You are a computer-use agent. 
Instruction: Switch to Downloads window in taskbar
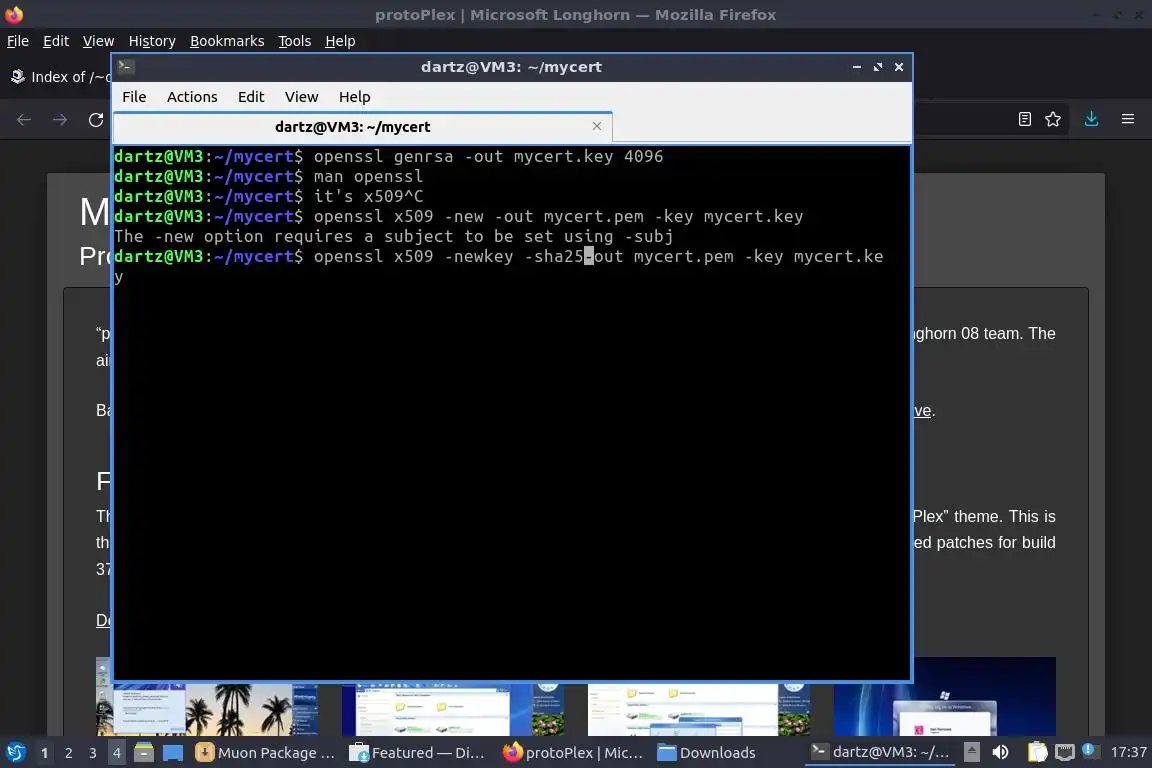706,753
